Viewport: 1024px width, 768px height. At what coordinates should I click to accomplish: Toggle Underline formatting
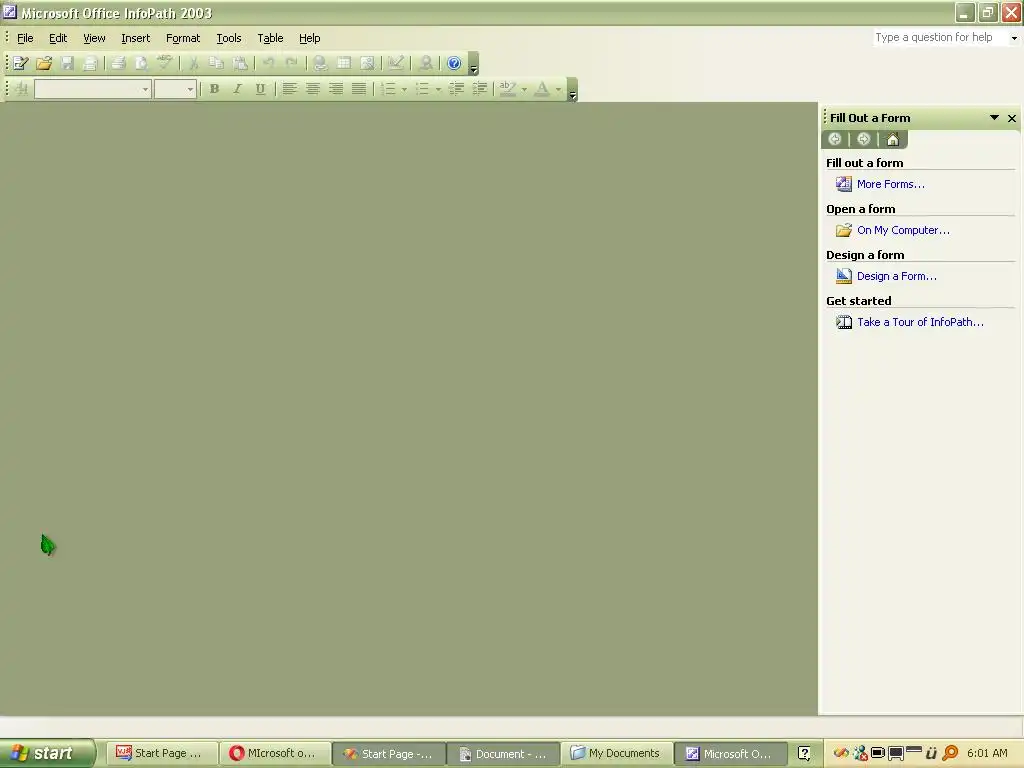(260, 89)
